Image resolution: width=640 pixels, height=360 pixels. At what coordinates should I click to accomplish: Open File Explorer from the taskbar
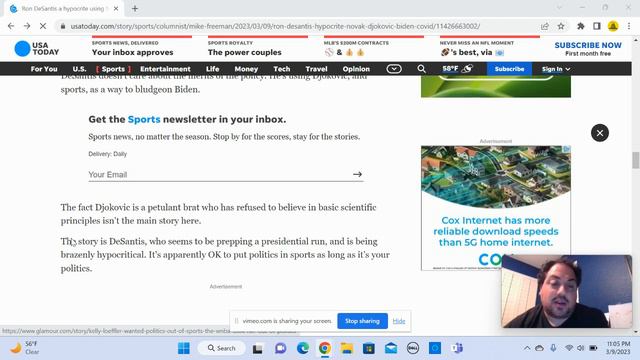tap(347, 348)
